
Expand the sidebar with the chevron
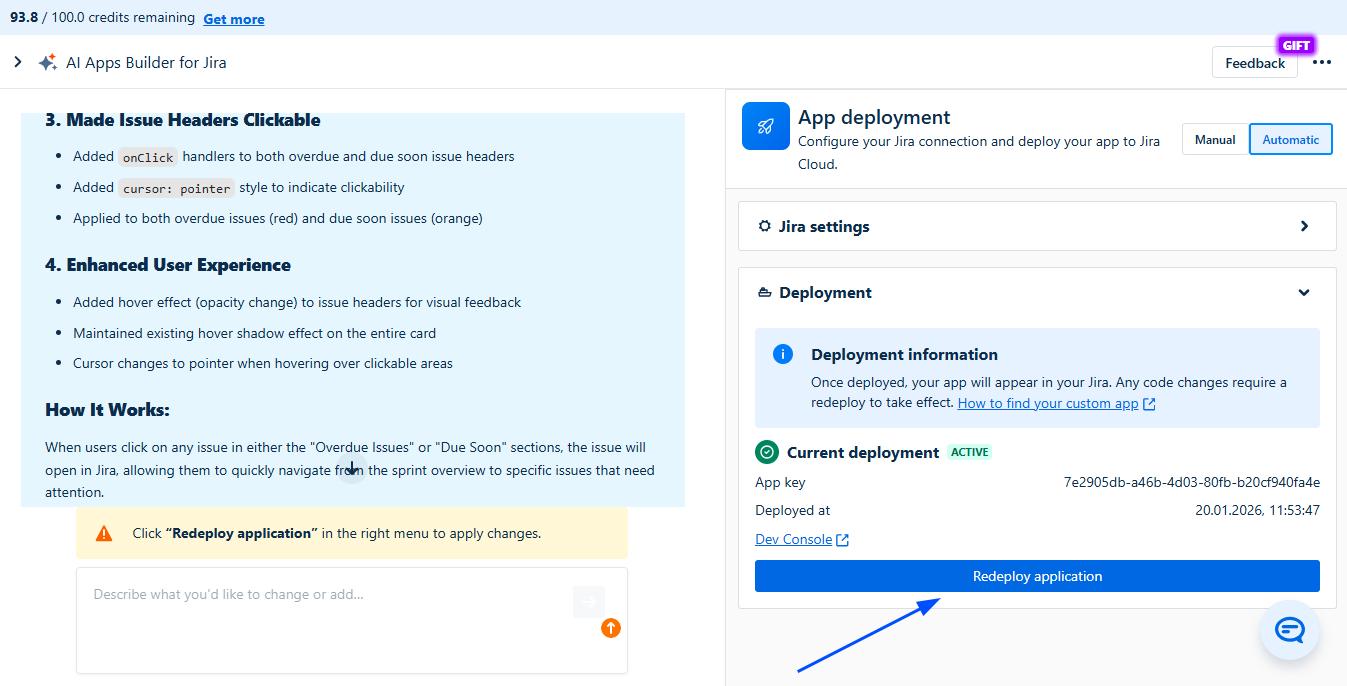pyautogui.click(x=17, y=62)
